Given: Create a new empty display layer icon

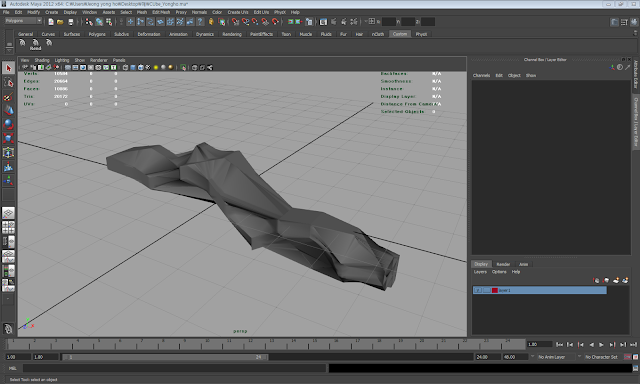Looking at the screenshot, I should pos(616,280).
